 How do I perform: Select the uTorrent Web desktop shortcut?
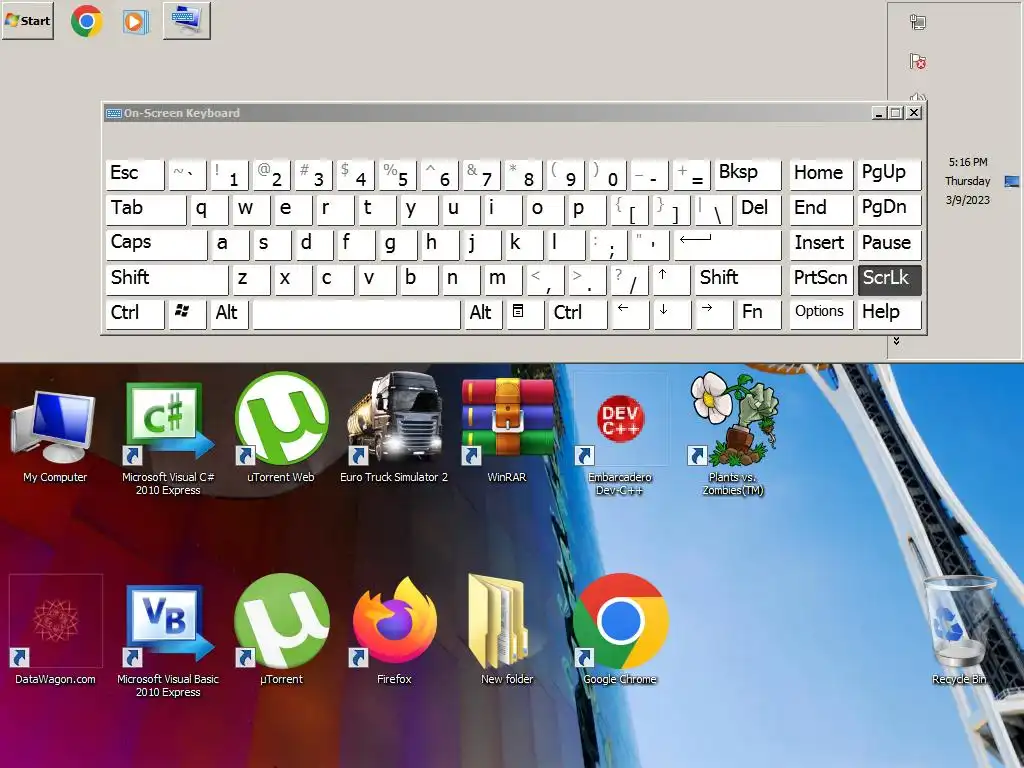[281, 428]
